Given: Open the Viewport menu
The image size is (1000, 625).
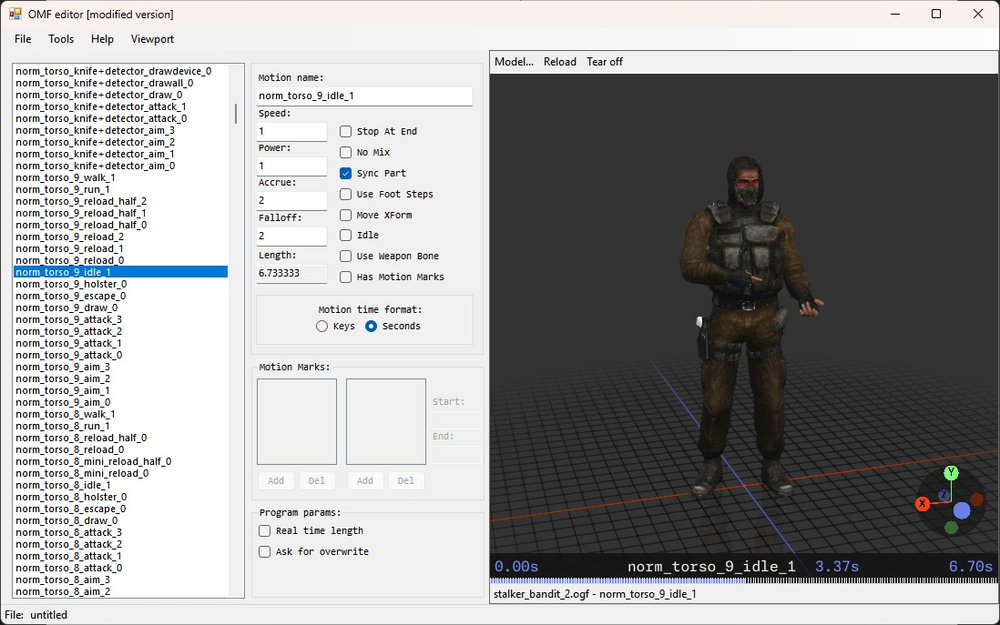Looking at the screenshot, I should (x=152, y=39).
